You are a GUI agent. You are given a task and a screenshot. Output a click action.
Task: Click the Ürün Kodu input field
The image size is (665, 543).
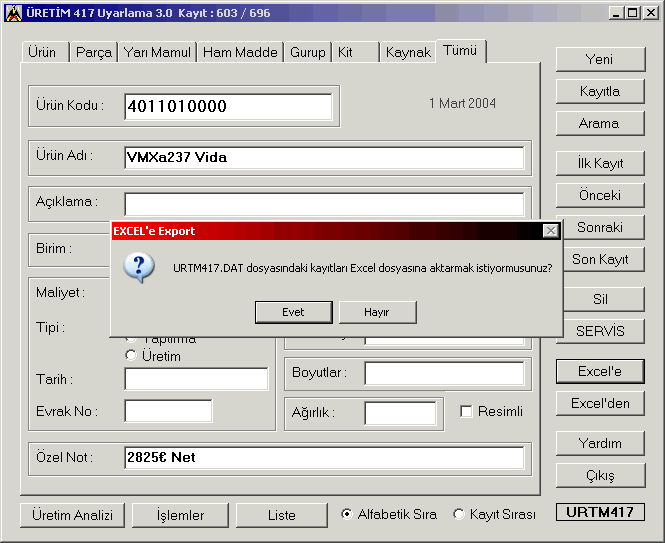[229, 107]
